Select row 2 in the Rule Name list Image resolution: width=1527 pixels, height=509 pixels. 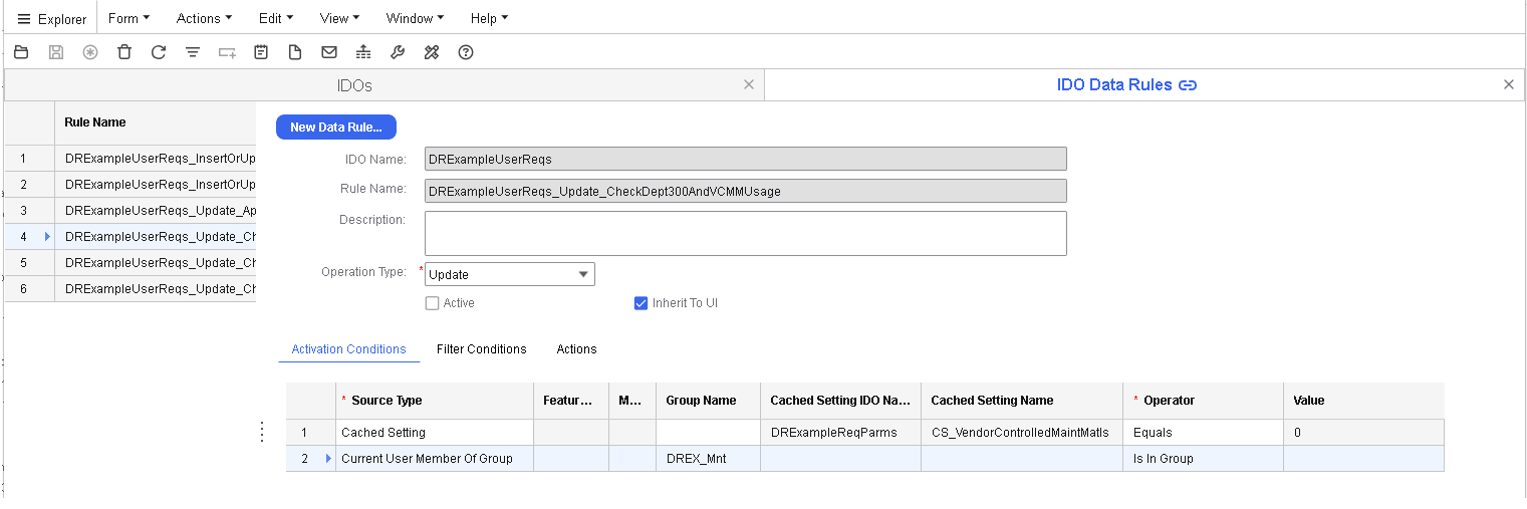(157, 184)
